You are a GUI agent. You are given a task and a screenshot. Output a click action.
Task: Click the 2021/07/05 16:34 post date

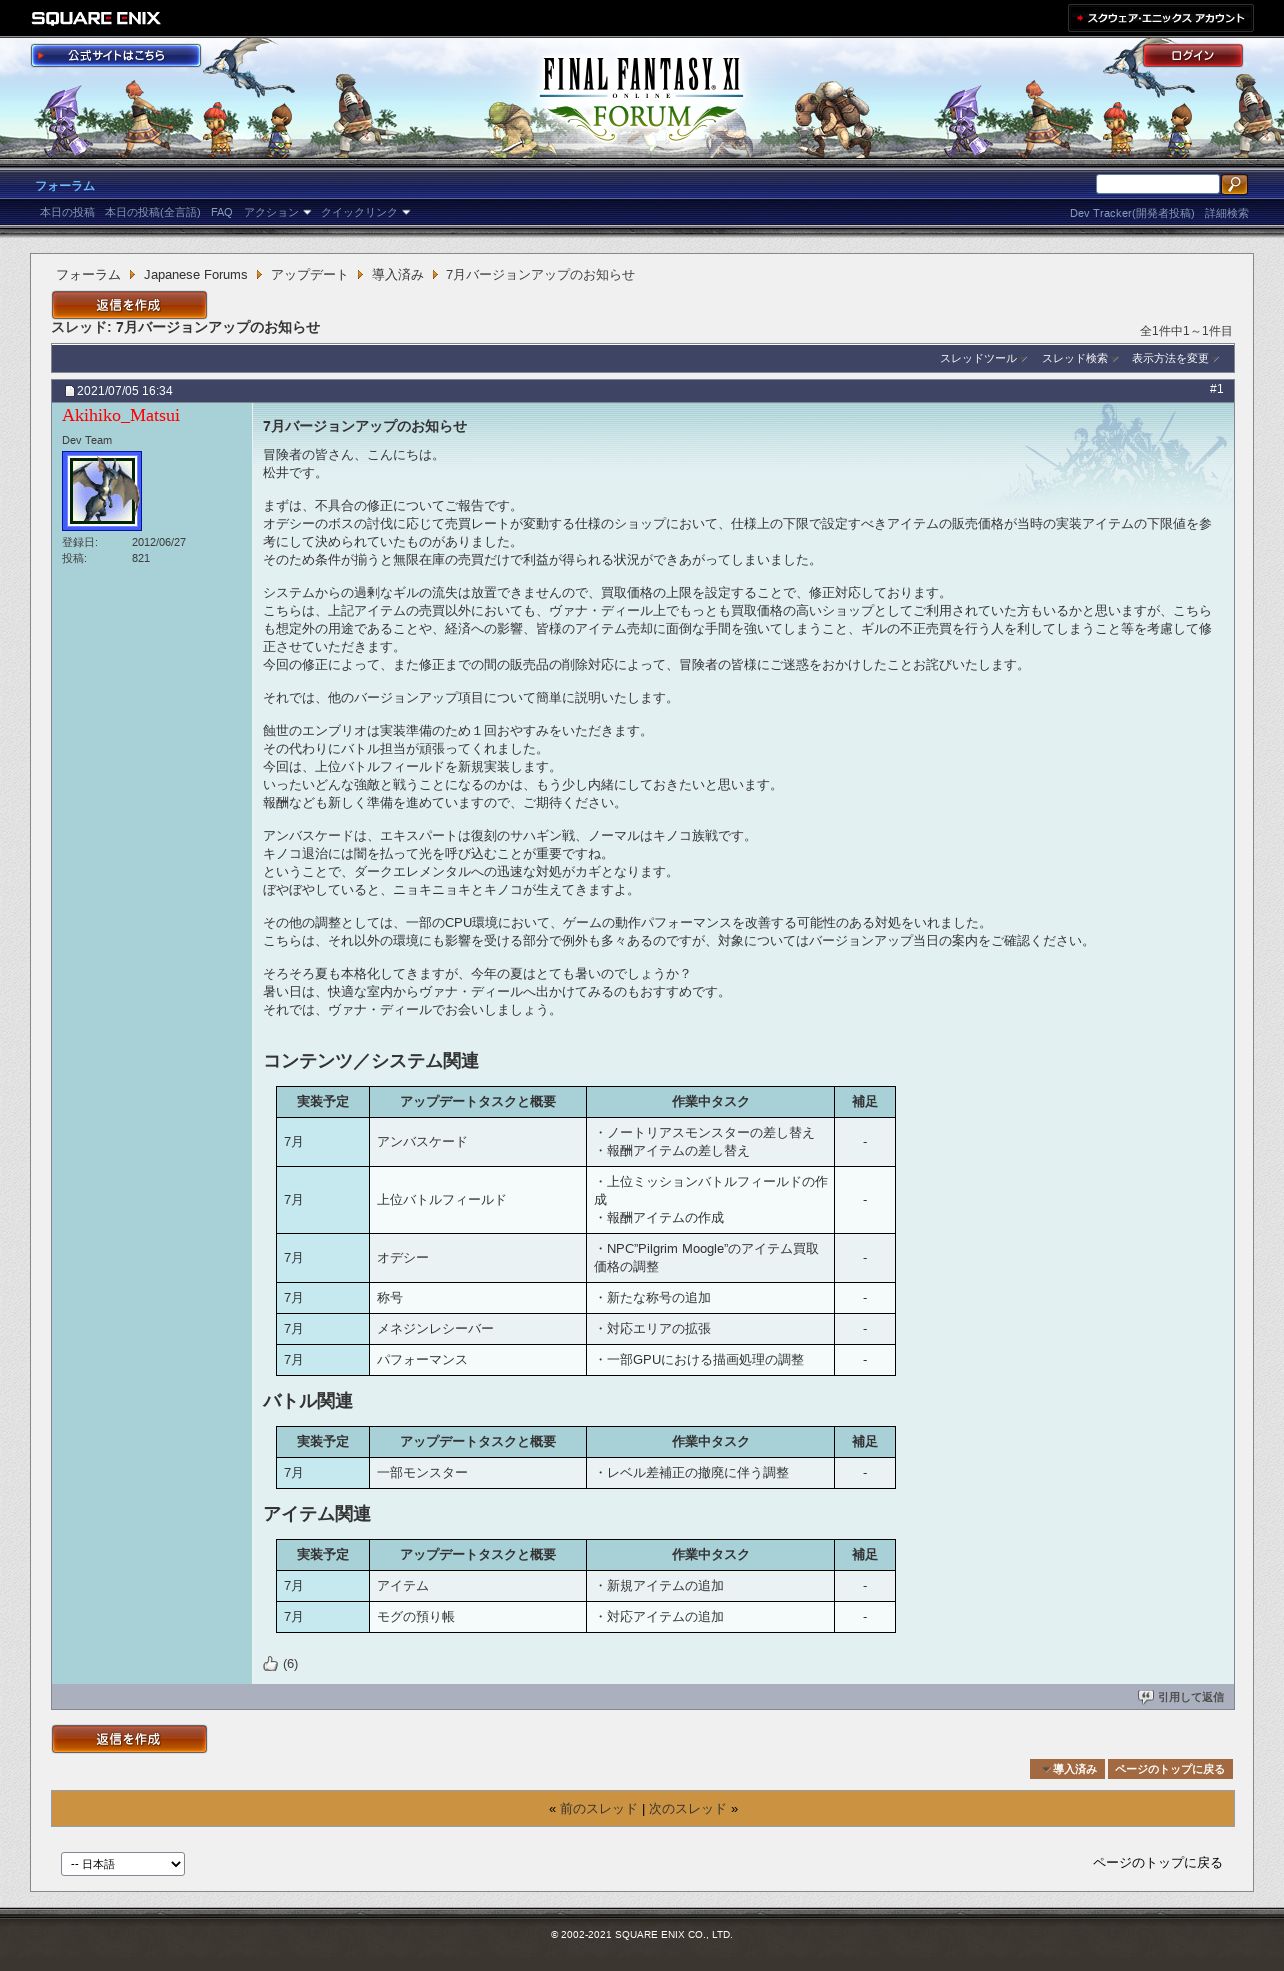coord(125,391)
